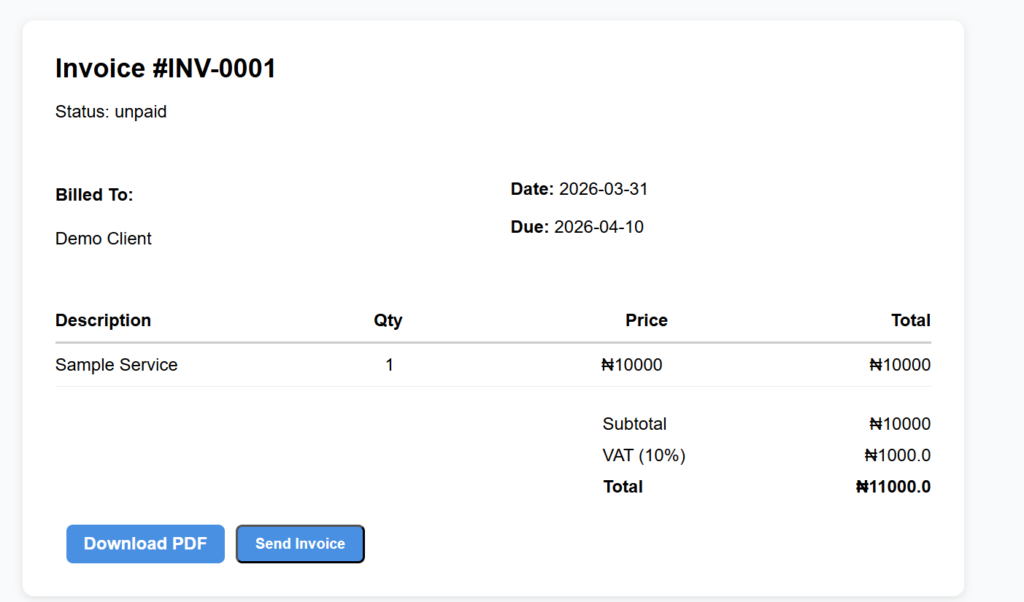1024x602 pixels.
Task: Click the Sample Service price ₦10000
Action: click(x=631, y=365)
